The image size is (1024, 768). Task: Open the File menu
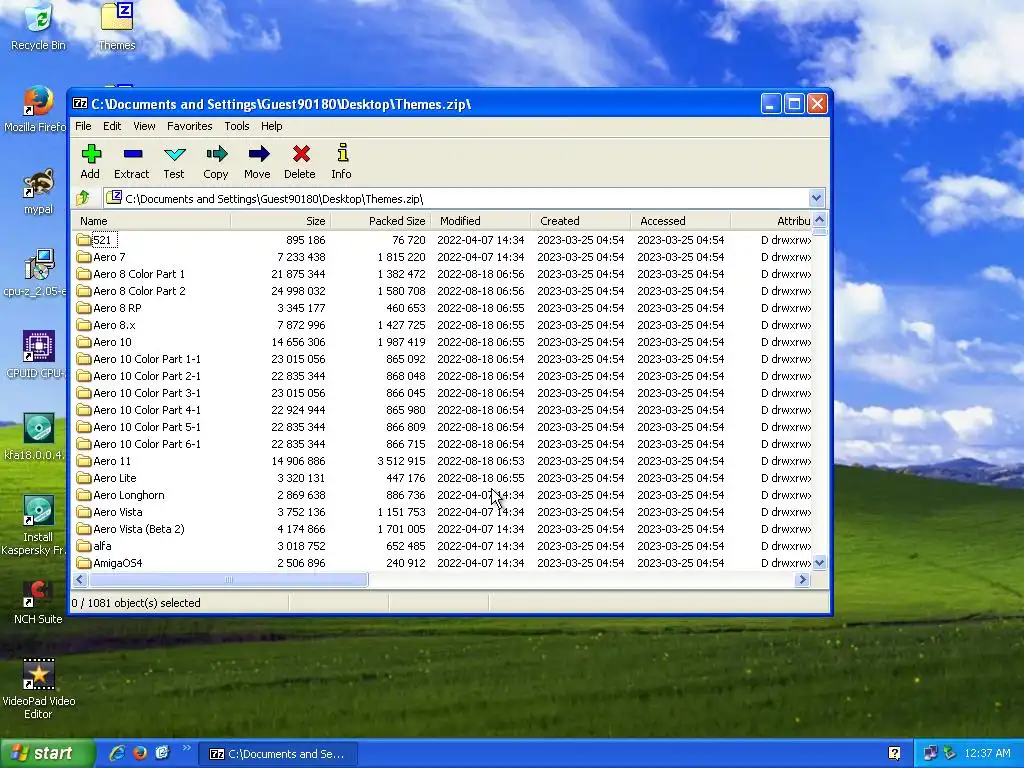(x=83, y=126)
